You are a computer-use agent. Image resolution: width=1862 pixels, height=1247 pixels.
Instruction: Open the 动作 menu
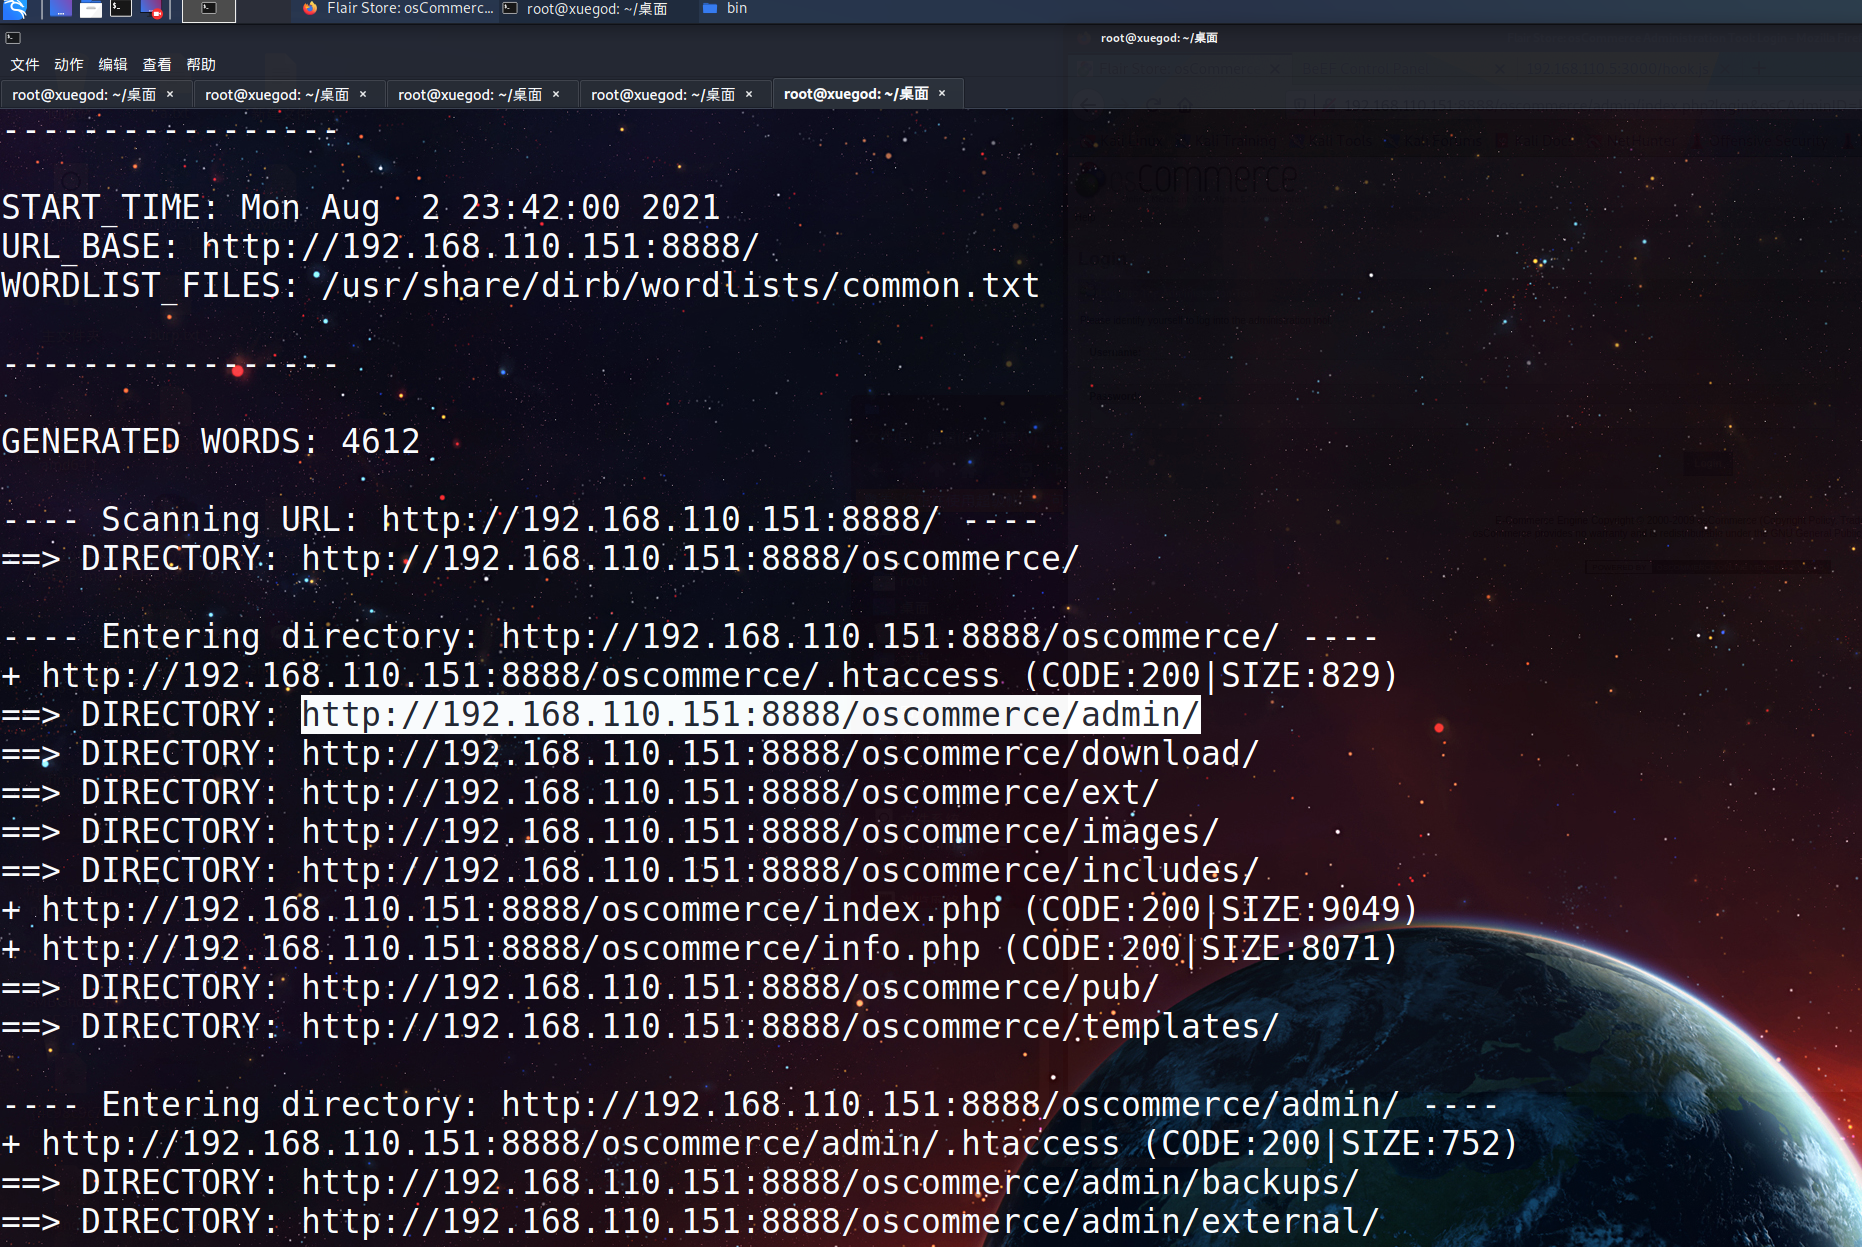pyautogui.click(x=69, y=65)
